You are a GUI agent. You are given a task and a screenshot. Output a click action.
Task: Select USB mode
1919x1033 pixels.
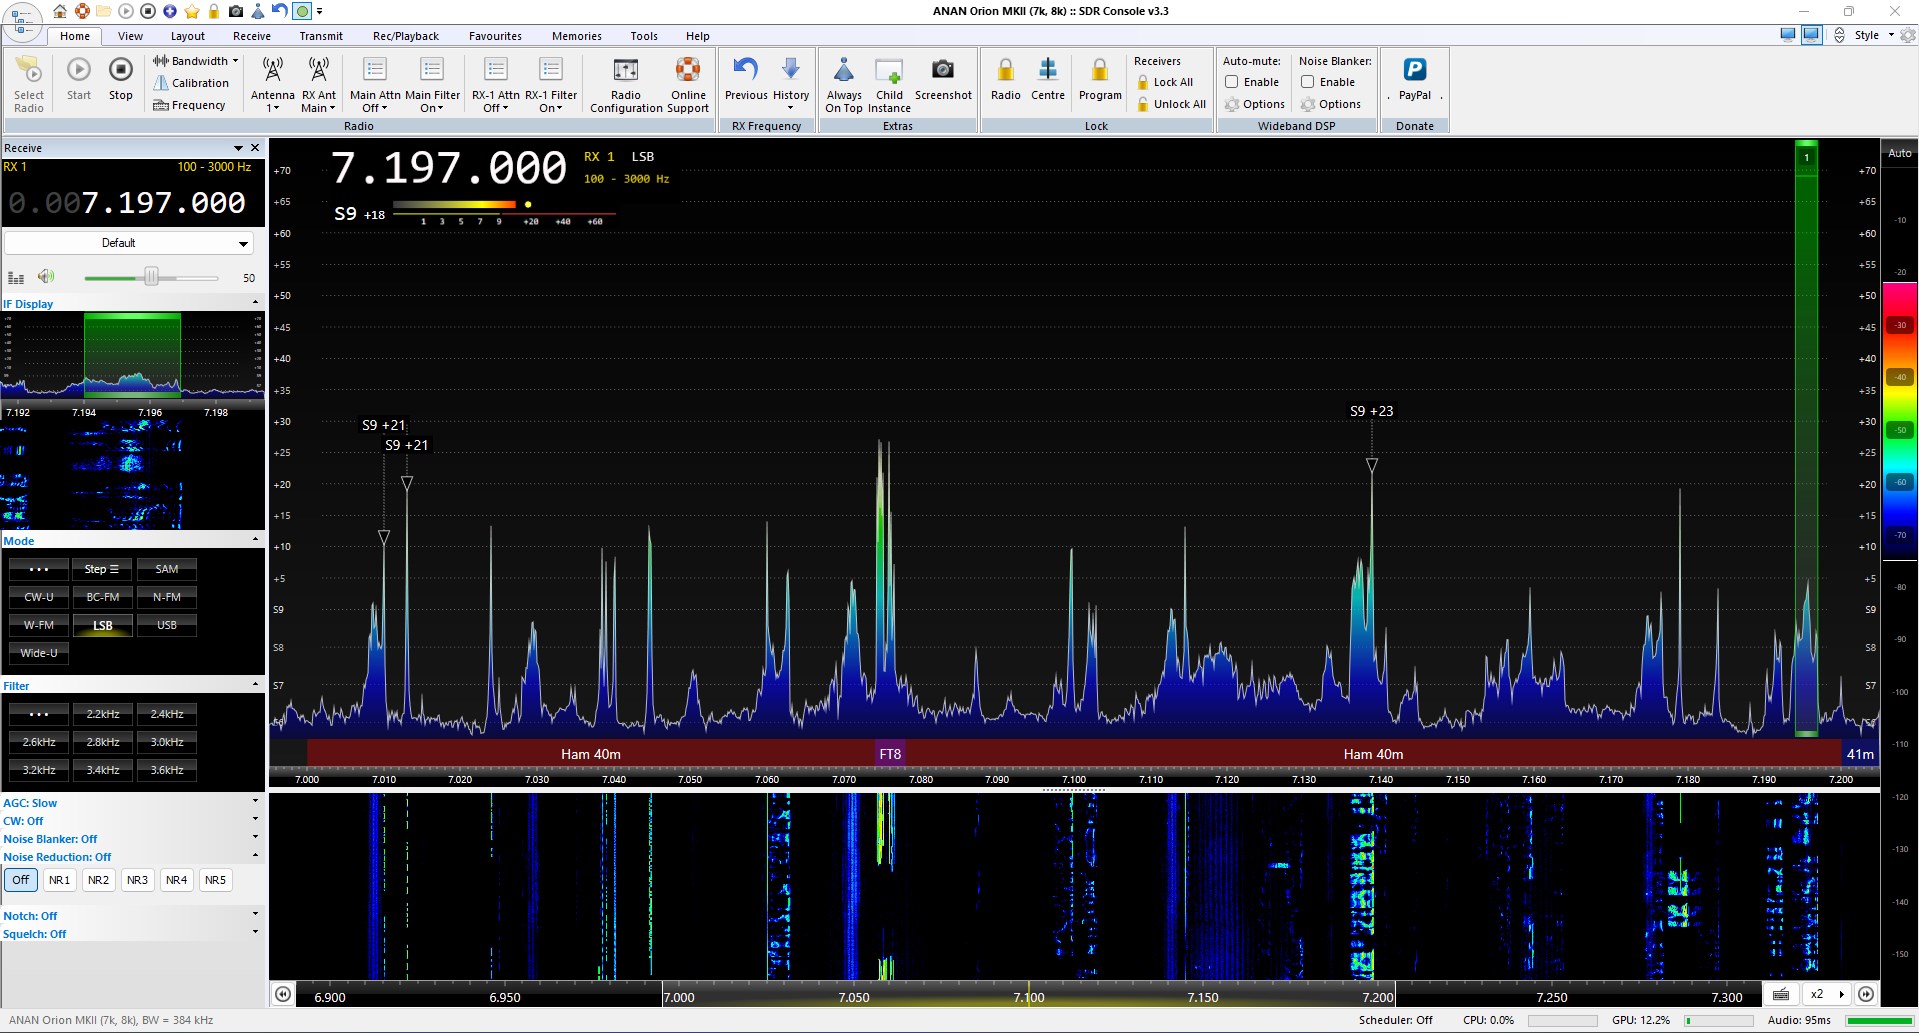(x=167, y=625)
